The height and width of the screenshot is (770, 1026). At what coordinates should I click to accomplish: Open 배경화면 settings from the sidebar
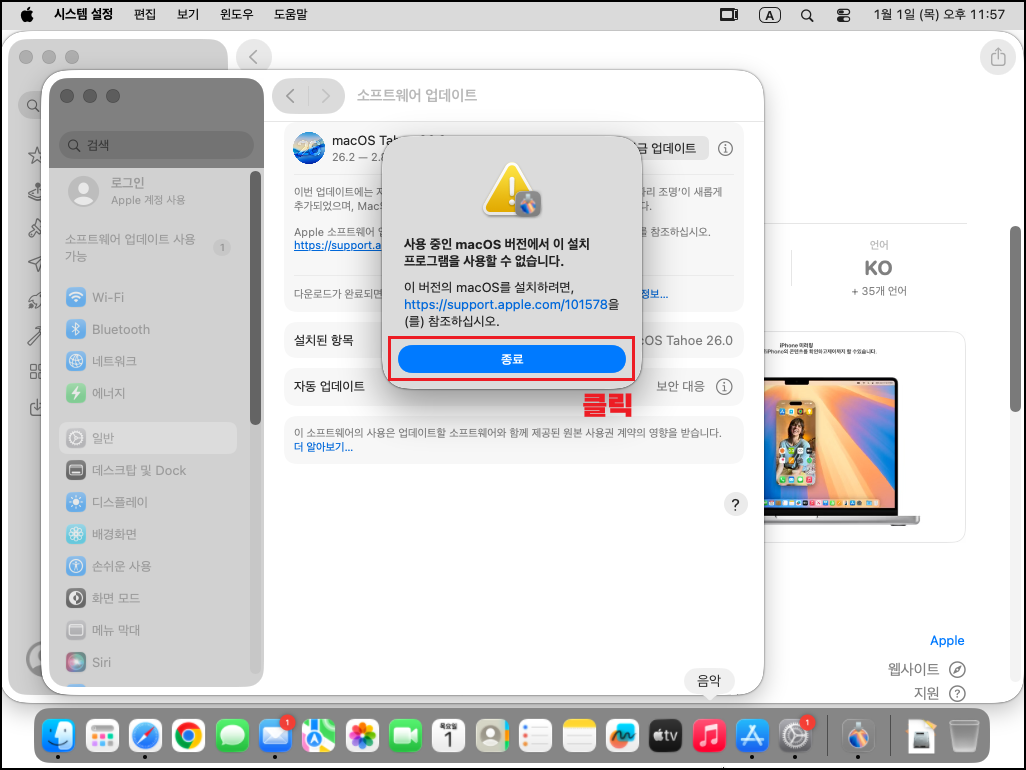[x=148, y=534]
